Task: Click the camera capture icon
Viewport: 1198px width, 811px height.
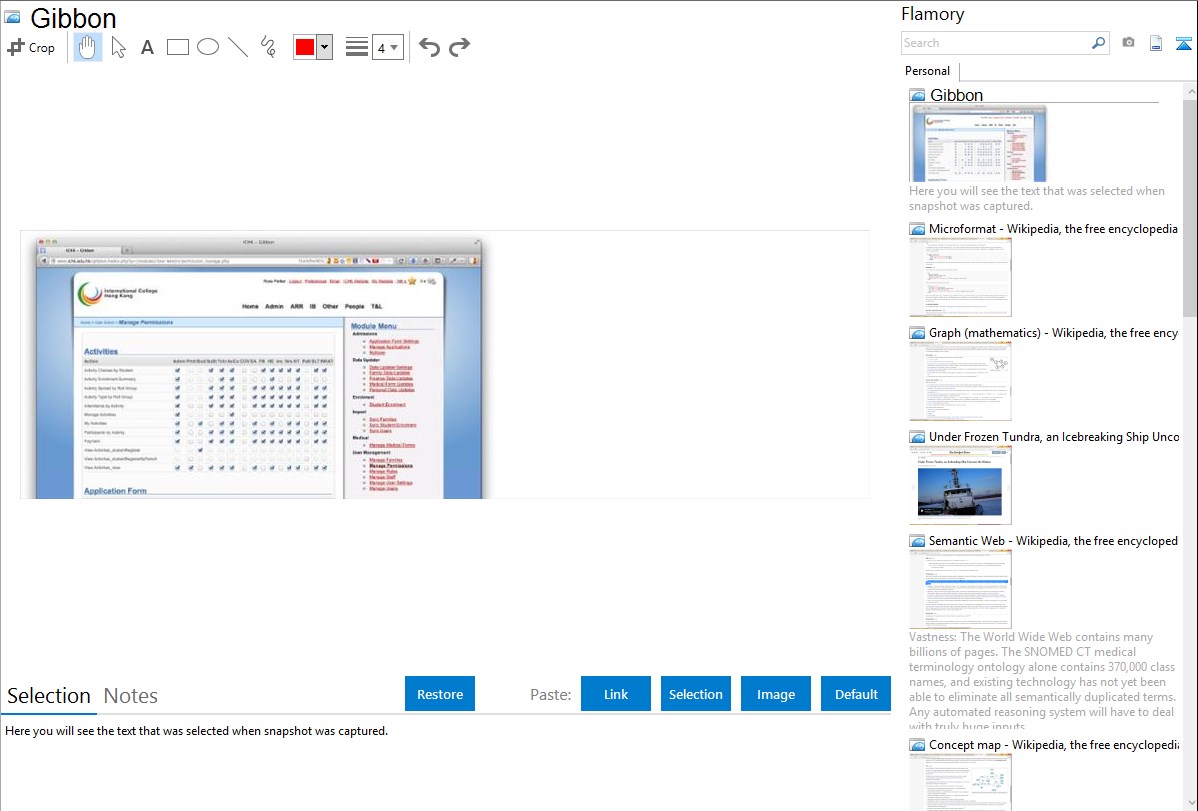Action: [1128, 43]
